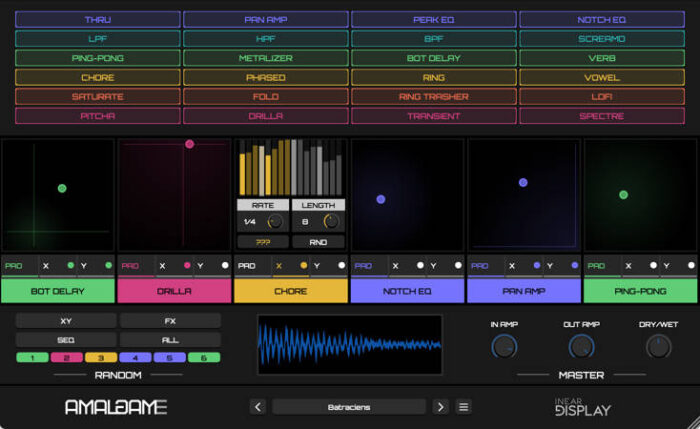This screenshot has height=429, width=700.
Task: Select the Metalizer effect from the list
Action: coord(265,58)
